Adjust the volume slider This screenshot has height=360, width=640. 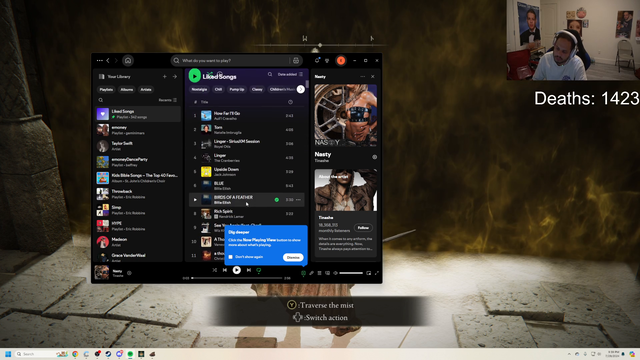pos(351,273)
